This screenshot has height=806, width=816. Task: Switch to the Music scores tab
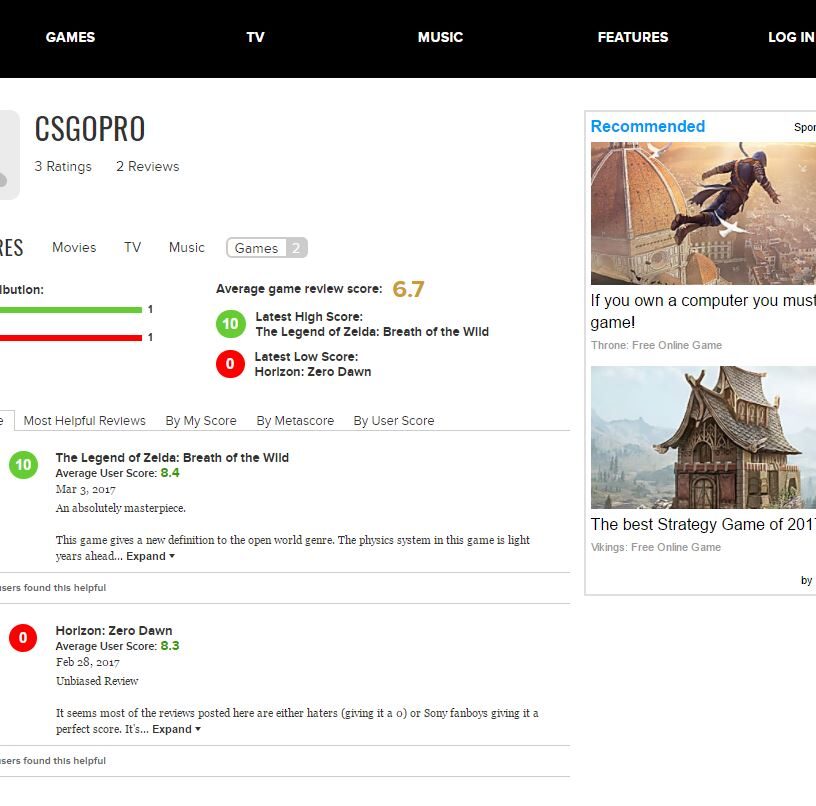(x=187, y=247)
